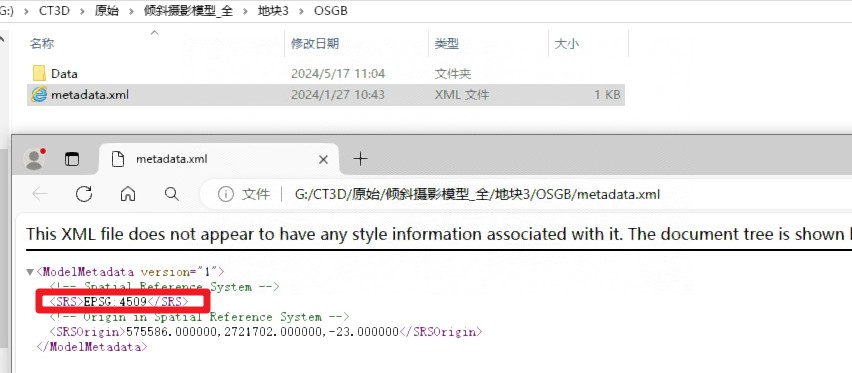
Task: Sort files by 大小 column
Action: [566, 43]
